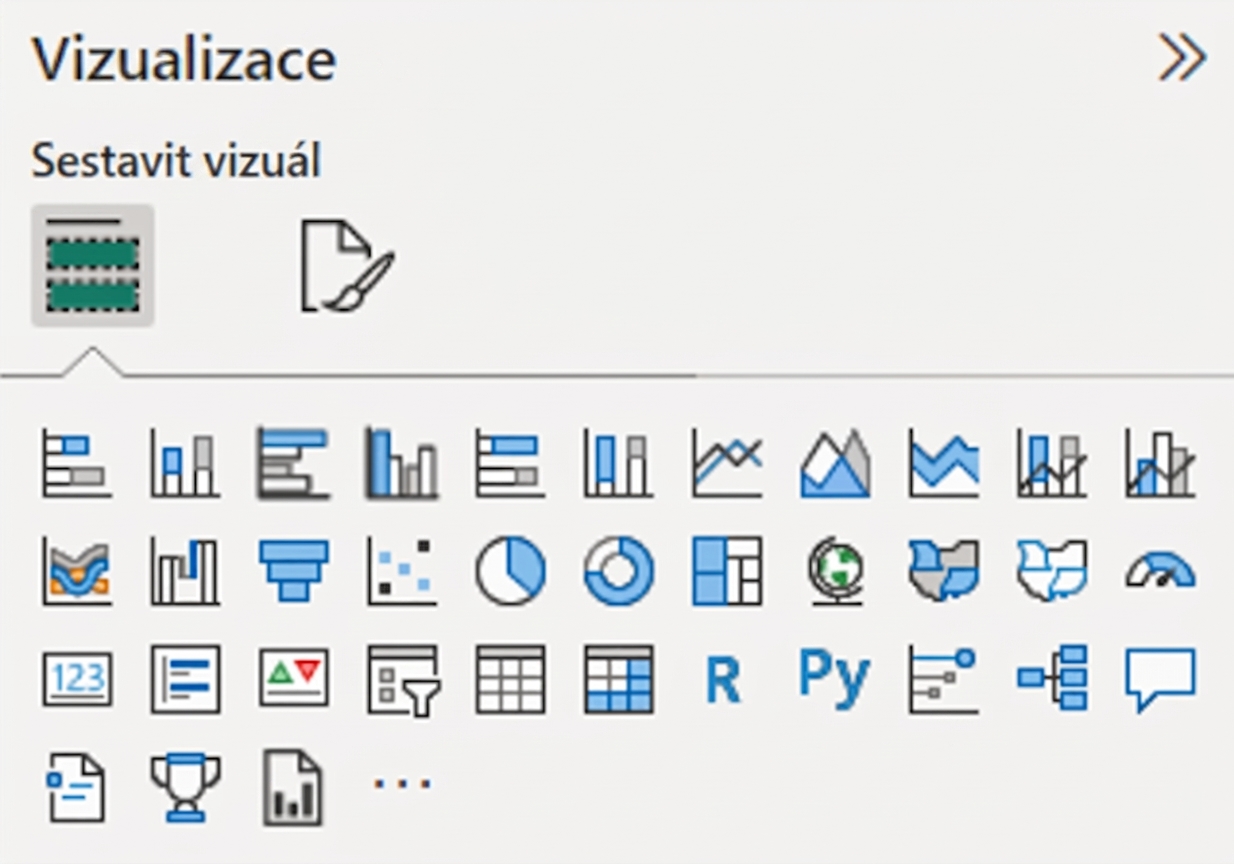This screenshot has height=864, width=1234.
Task: Select the KPI visual with triangles
Action: [x=293, y=678]
